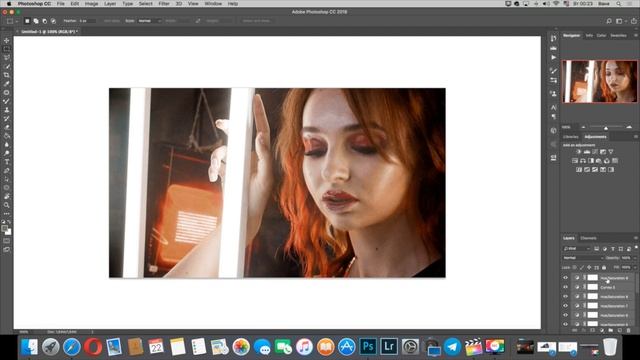Click the background color swatch

point(9,233)
